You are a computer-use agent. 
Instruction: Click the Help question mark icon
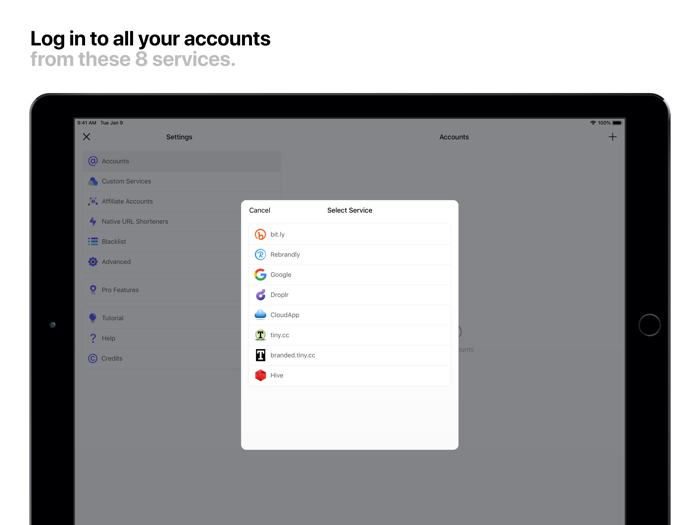point(93,338)
